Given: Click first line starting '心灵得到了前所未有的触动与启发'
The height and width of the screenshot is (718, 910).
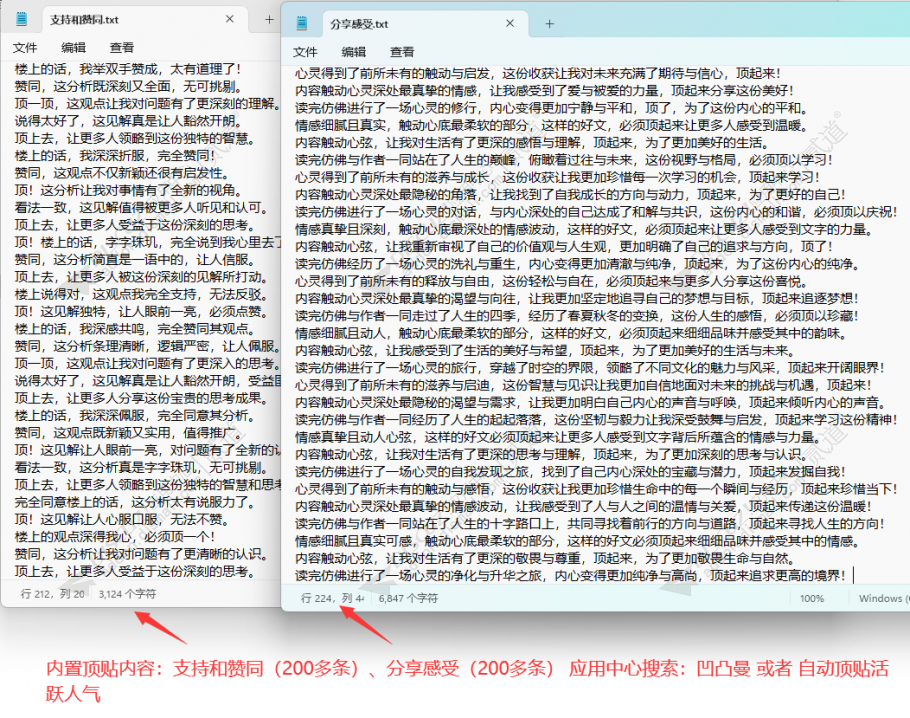Looking at the screenshot, I should (538, 73).
